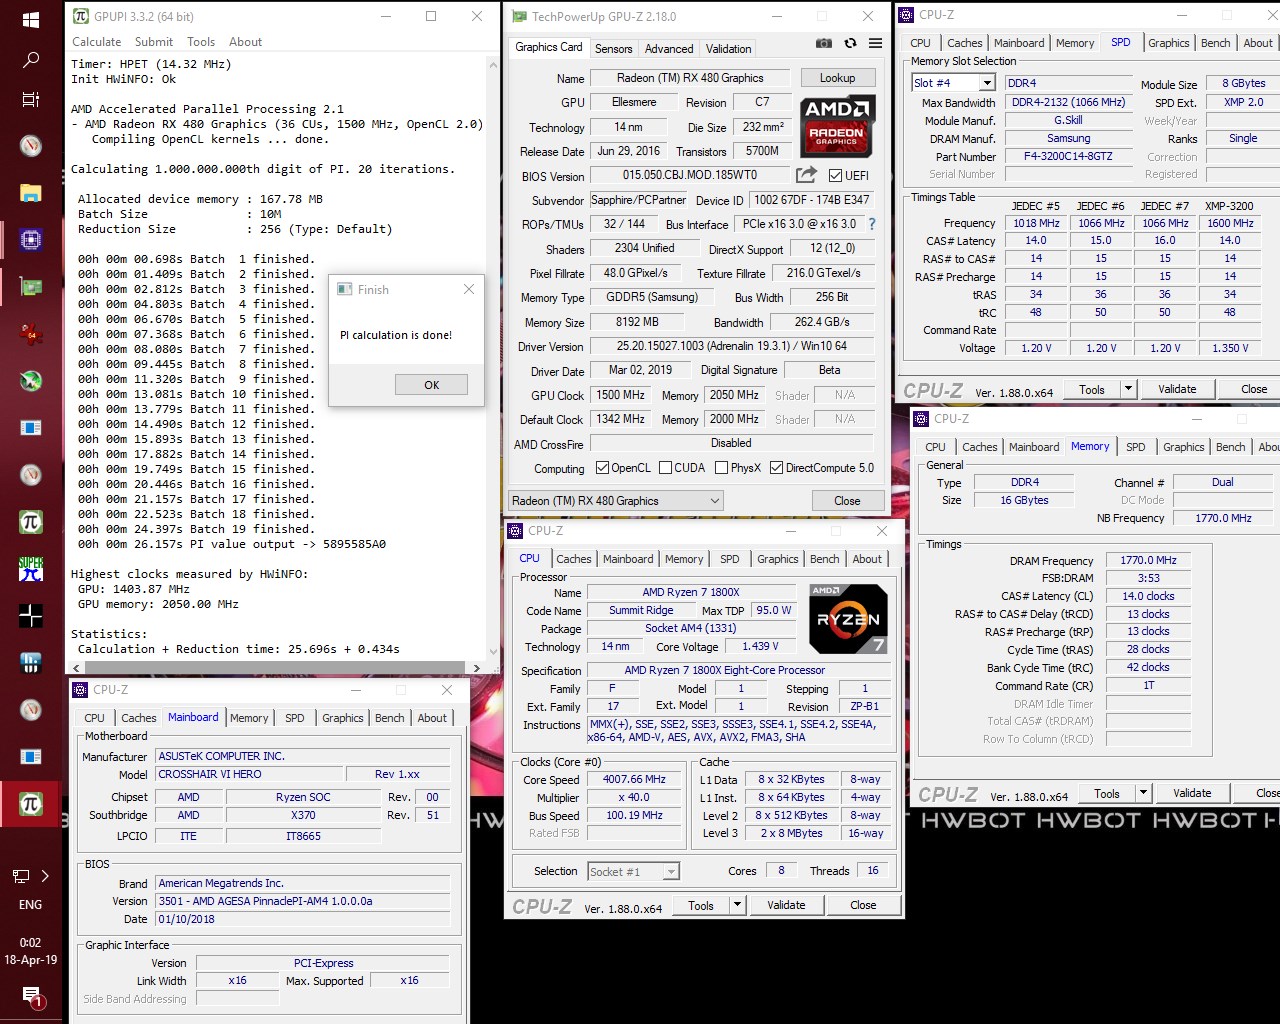
Task: Click the Part Number F4-3200C14-8GTZ
Action: [x=1068, y=156]
